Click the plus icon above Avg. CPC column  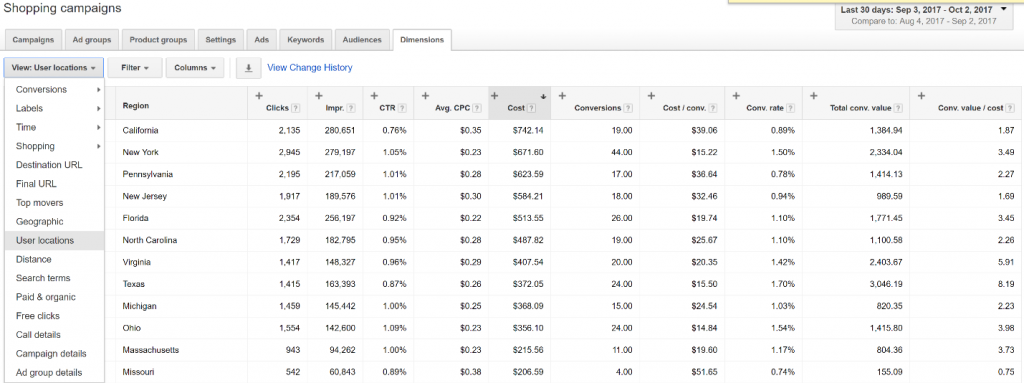426,95
